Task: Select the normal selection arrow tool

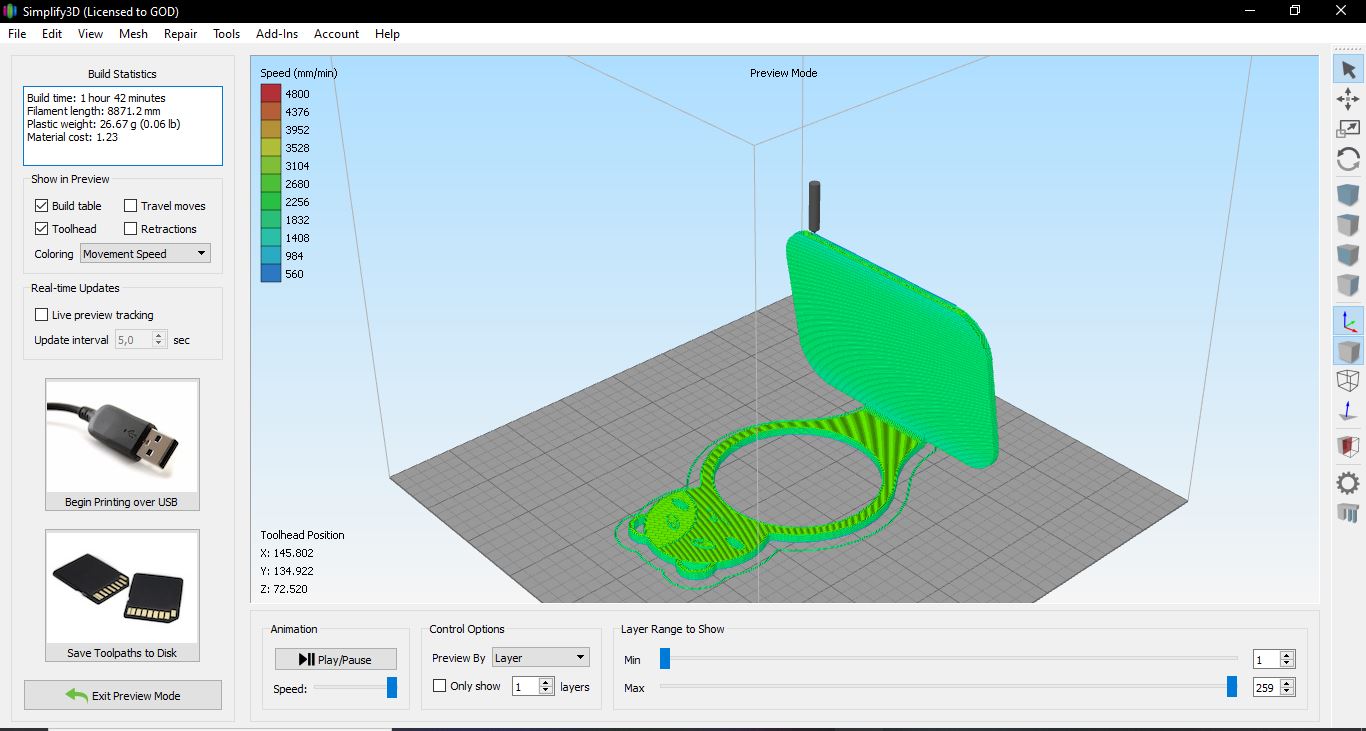Action: click(1348, 69)
